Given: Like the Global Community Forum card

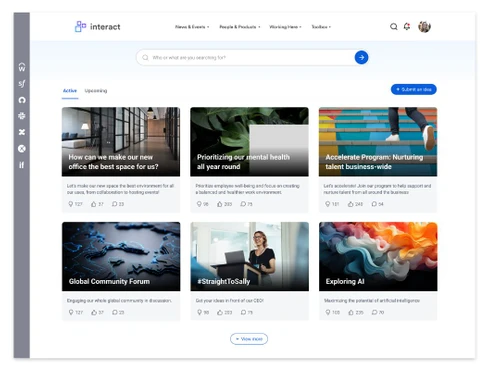Looking at the screenshot, I should click(94, 312).
